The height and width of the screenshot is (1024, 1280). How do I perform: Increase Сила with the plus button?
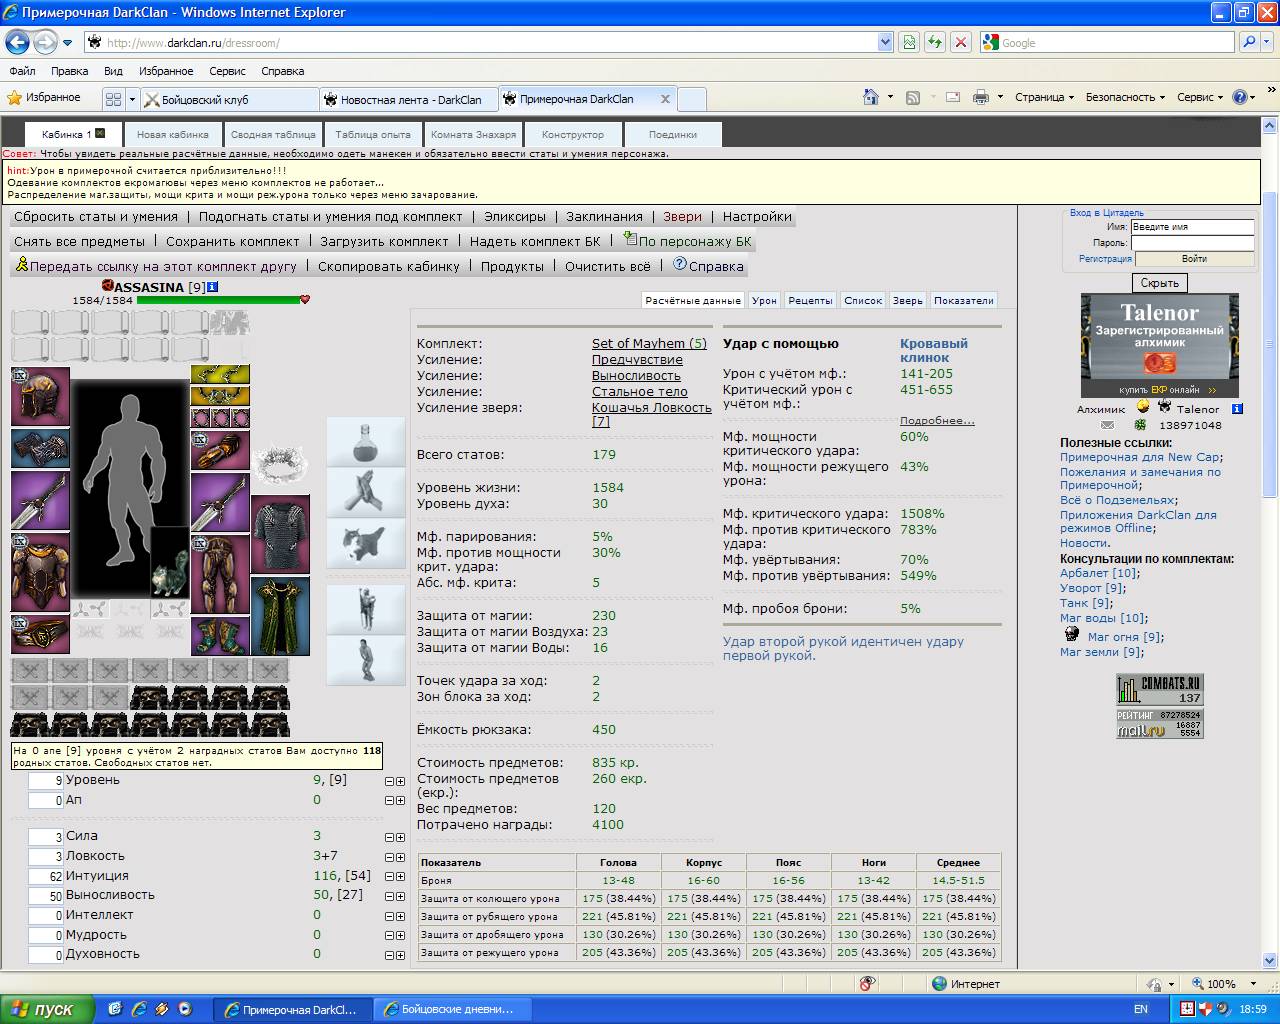(x=401, y=837)
